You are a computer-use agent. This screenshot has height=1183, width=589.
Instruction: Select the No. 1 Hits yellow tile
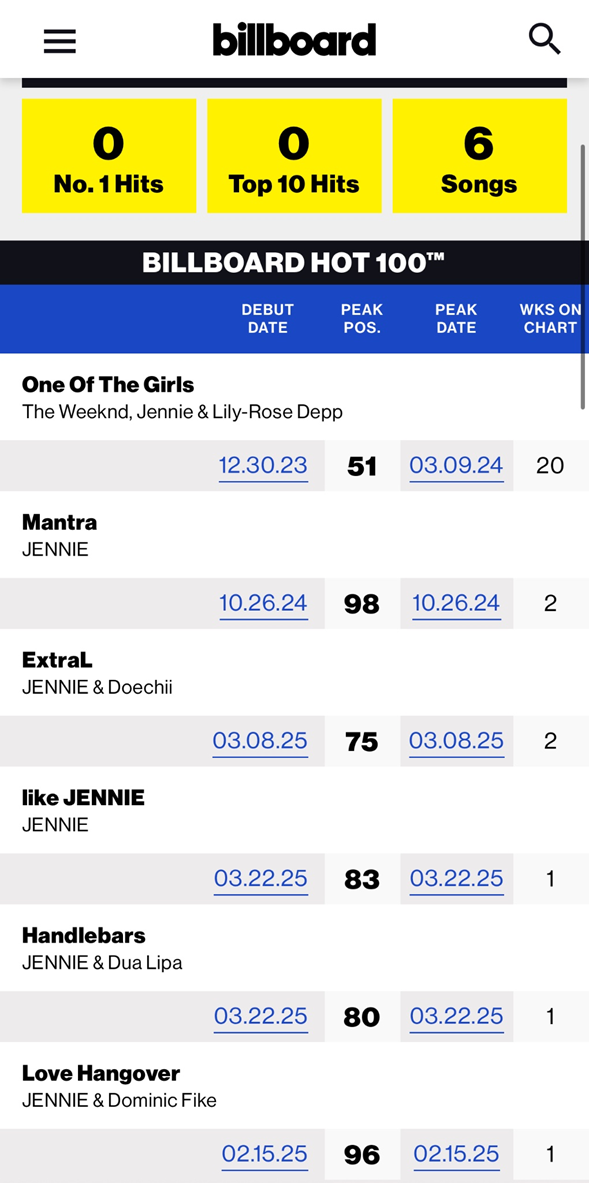tap(109, 156)
